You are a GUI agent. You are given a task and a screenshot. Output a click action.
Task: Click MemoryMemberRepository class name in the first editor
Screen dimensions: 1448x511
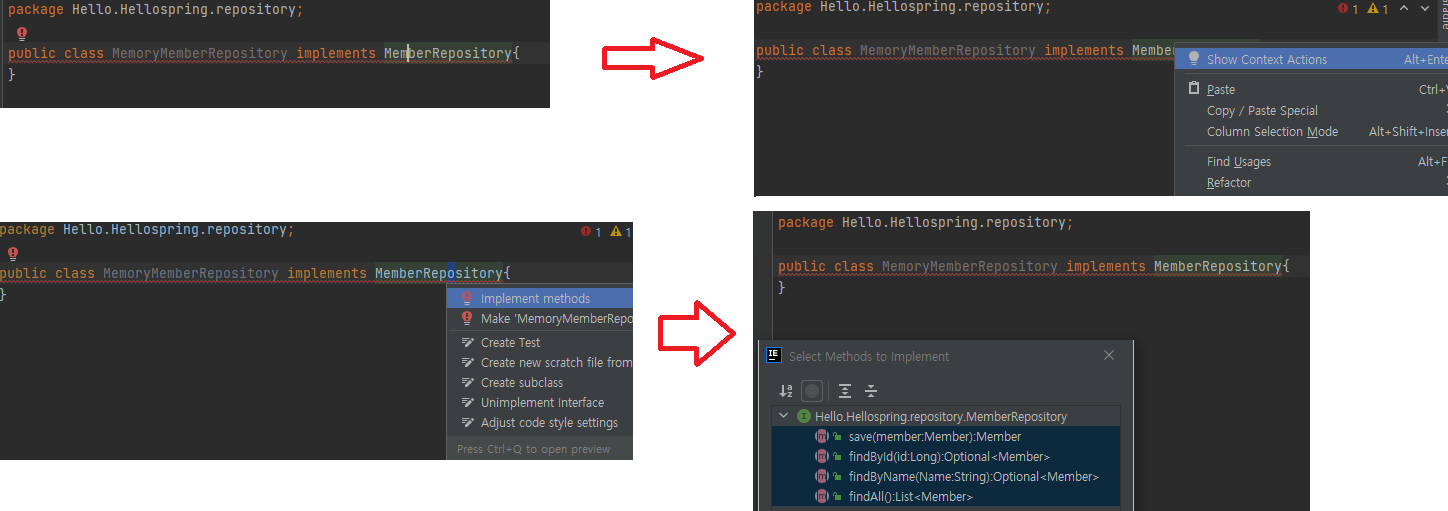coord(200,53)
